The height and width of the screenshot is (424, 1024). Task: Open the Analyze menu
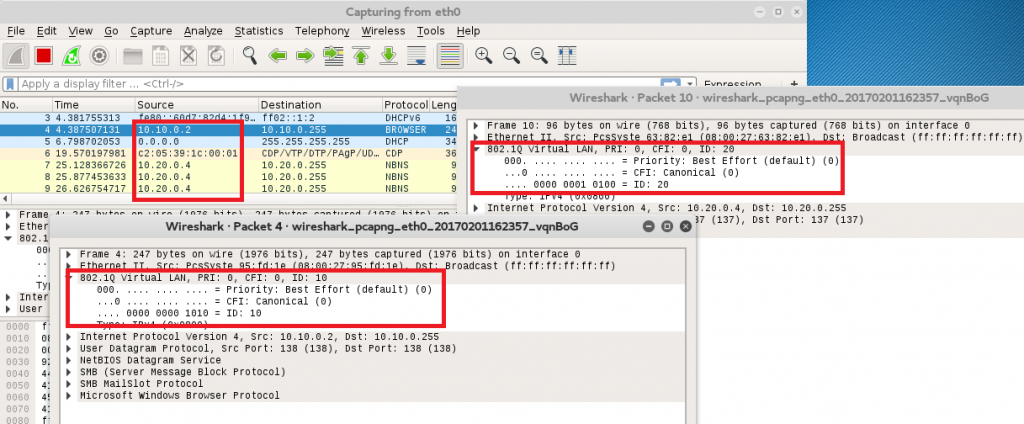(x=203, y=31)
